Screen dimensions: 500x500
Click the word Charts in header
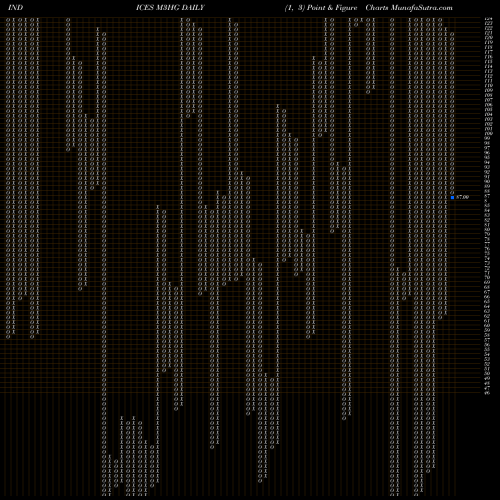pyautogui.click(x=377, y=8)
